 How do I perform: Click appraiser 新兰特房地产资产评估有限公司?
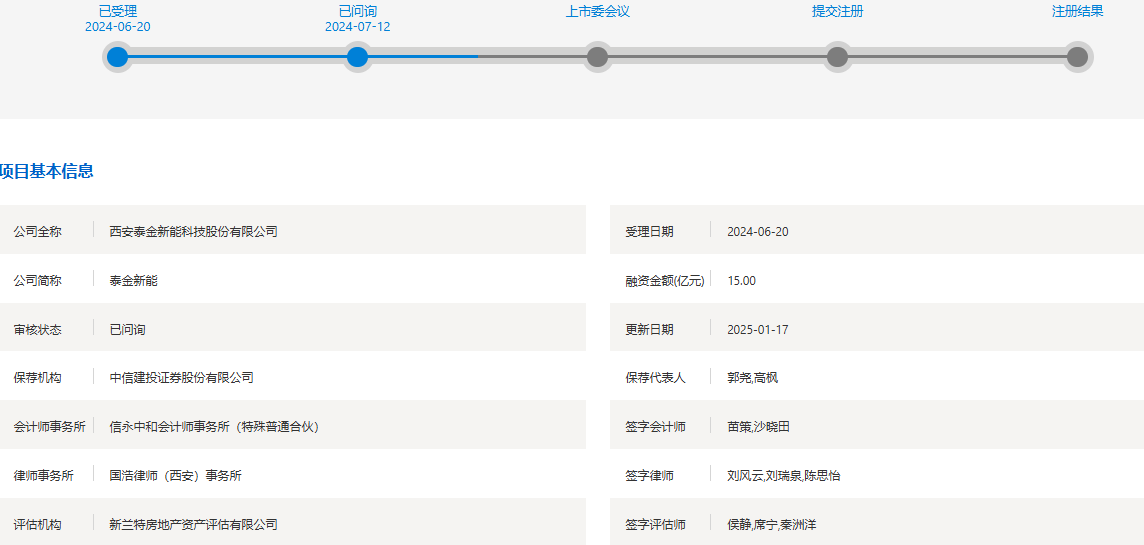[193, 525]
